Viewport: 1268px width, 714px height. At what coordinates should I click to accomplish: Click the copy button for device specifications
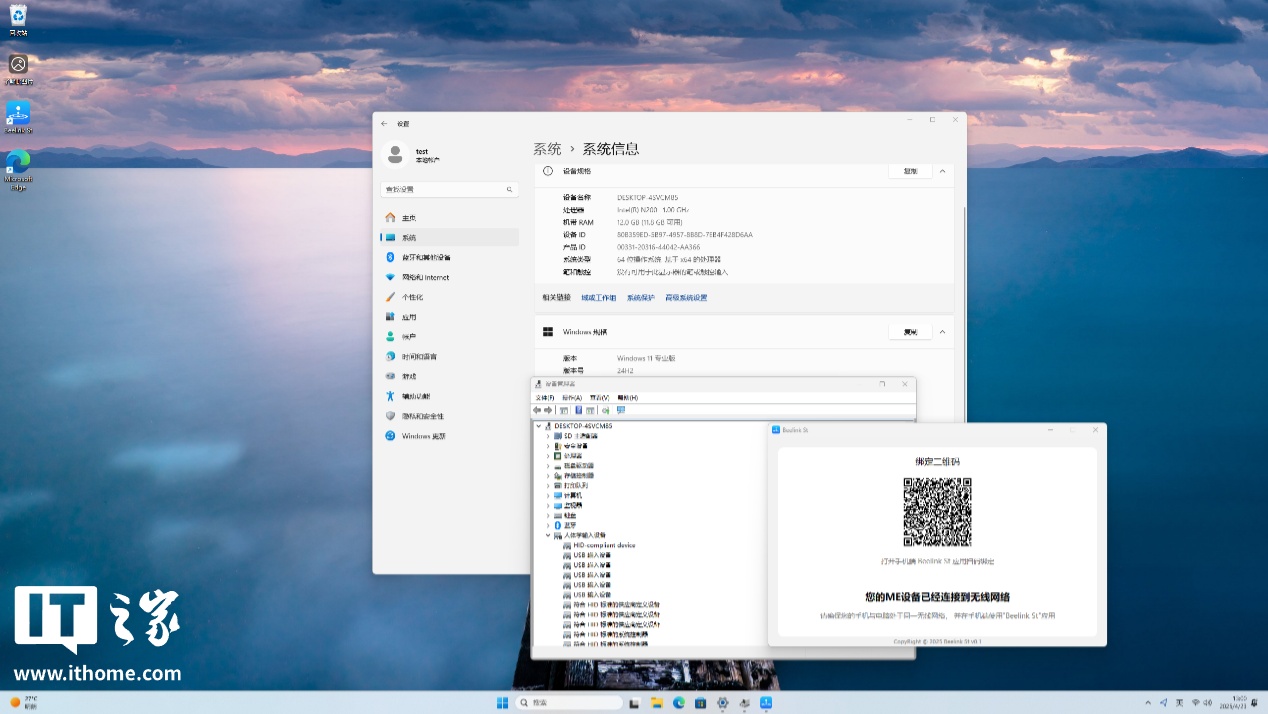(x=910, y=171)
